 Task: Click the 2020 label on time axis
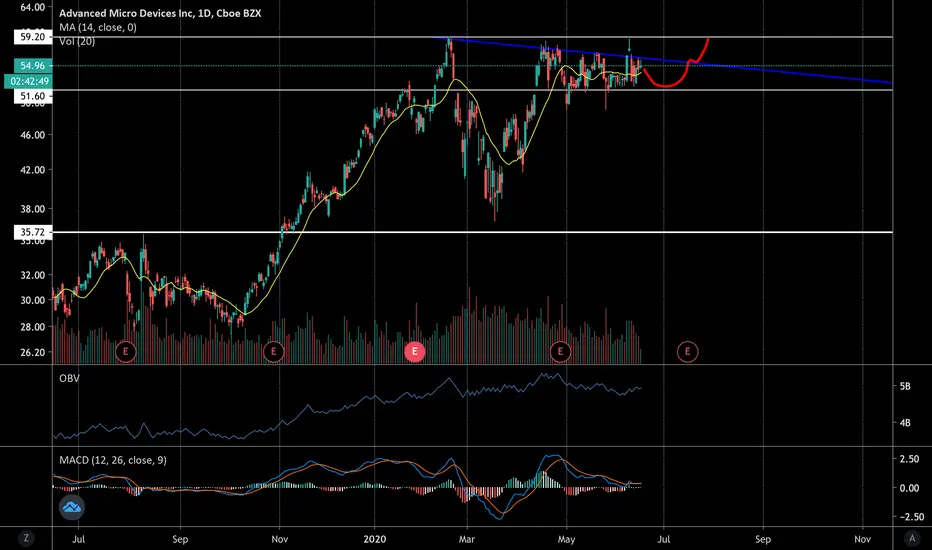tap(374, 539)
